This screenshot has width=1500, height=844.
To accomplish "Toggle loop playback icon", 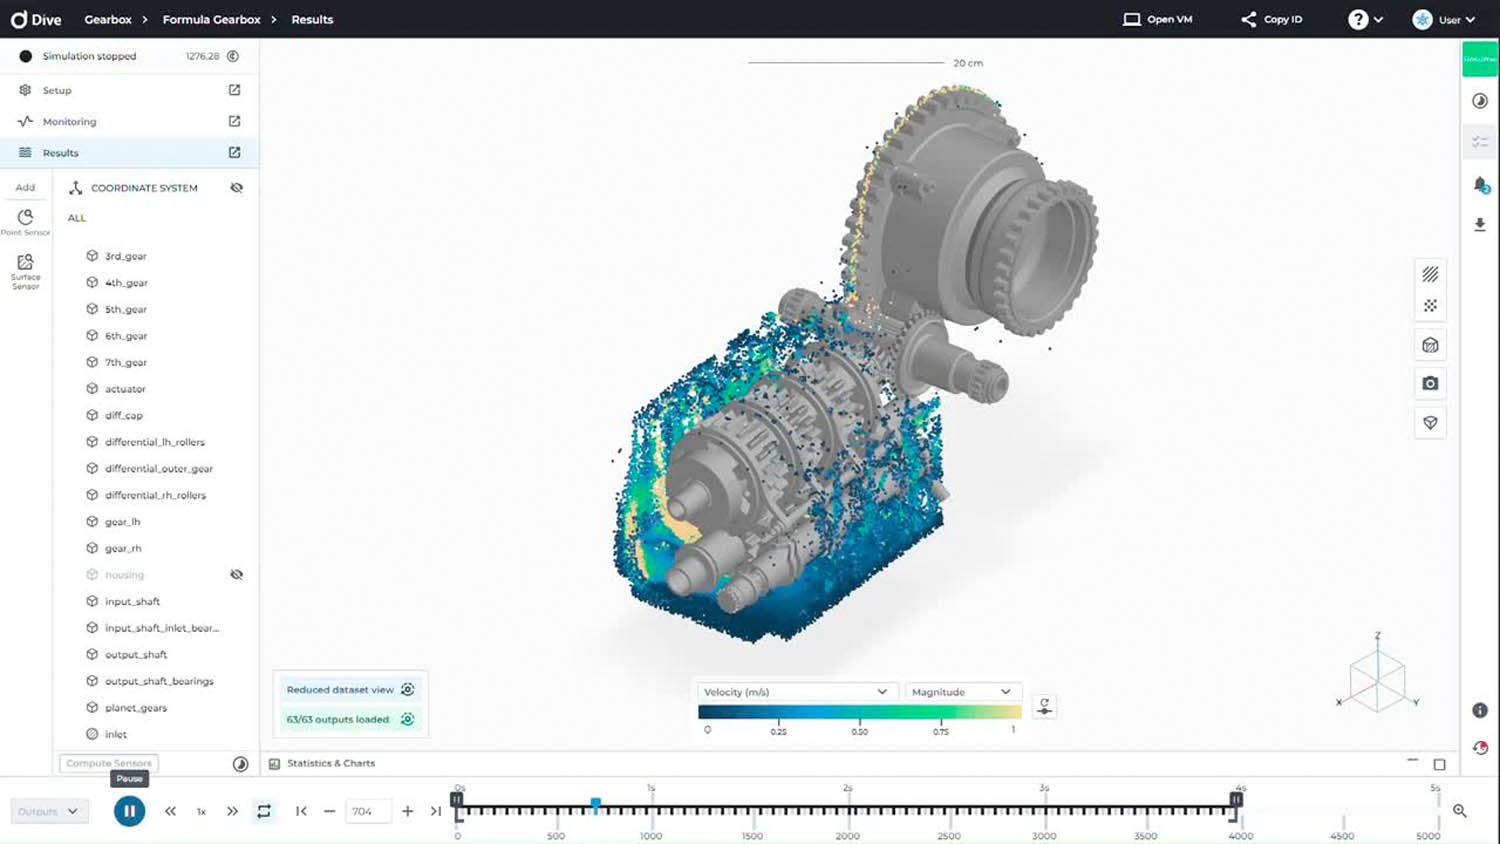I will (x=264, y=811).
